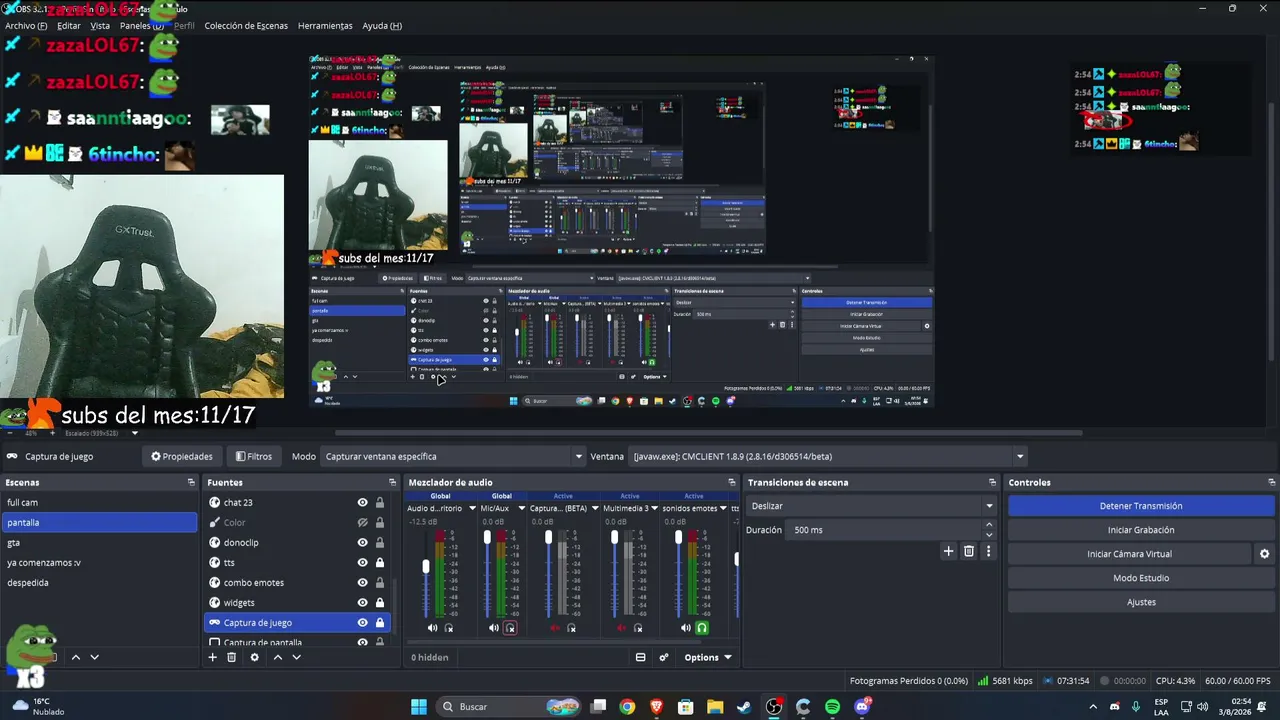Screen dimensions: 1280x720
Task: Open Spotify from the taskbar
Action: [833, 707]
